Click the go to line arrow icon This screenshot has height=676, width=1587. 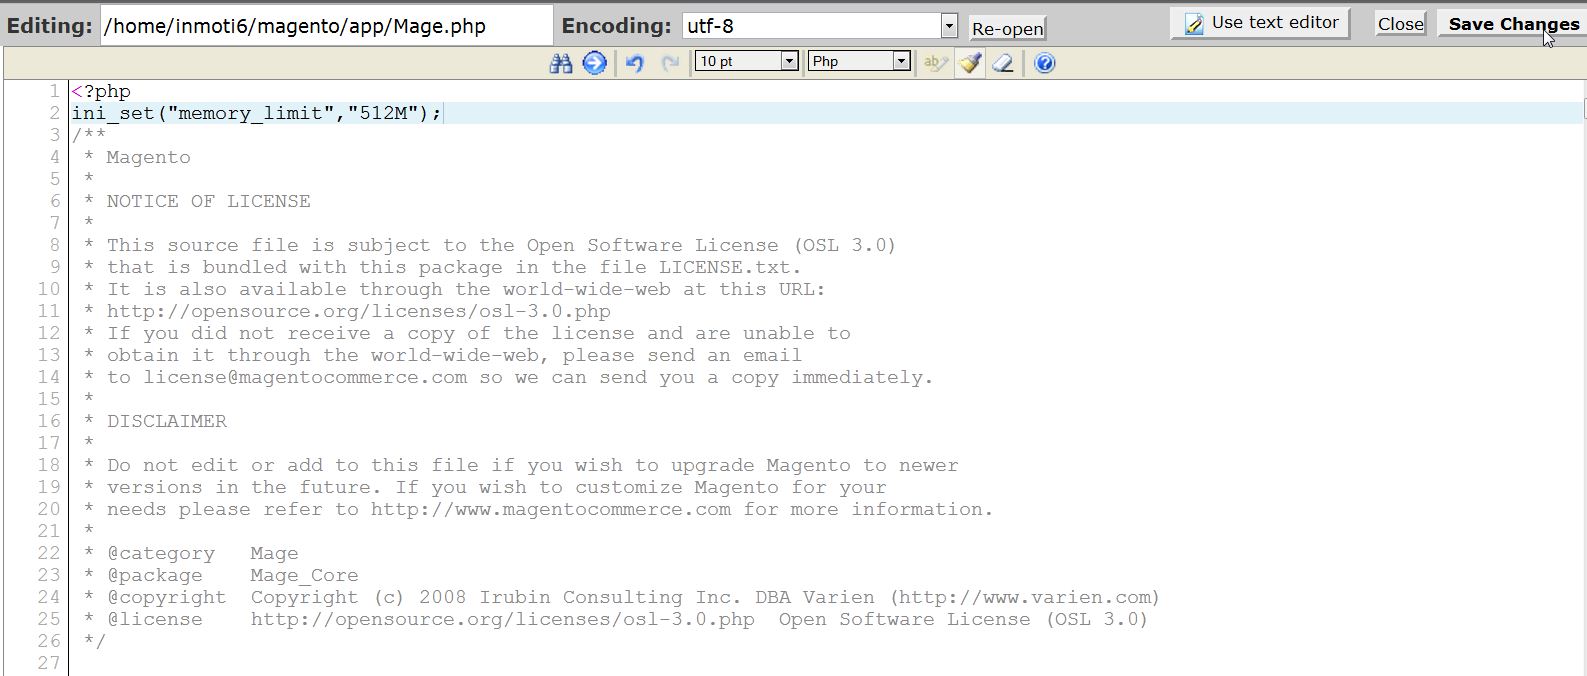pyautogui.click(x=595, y=63)
